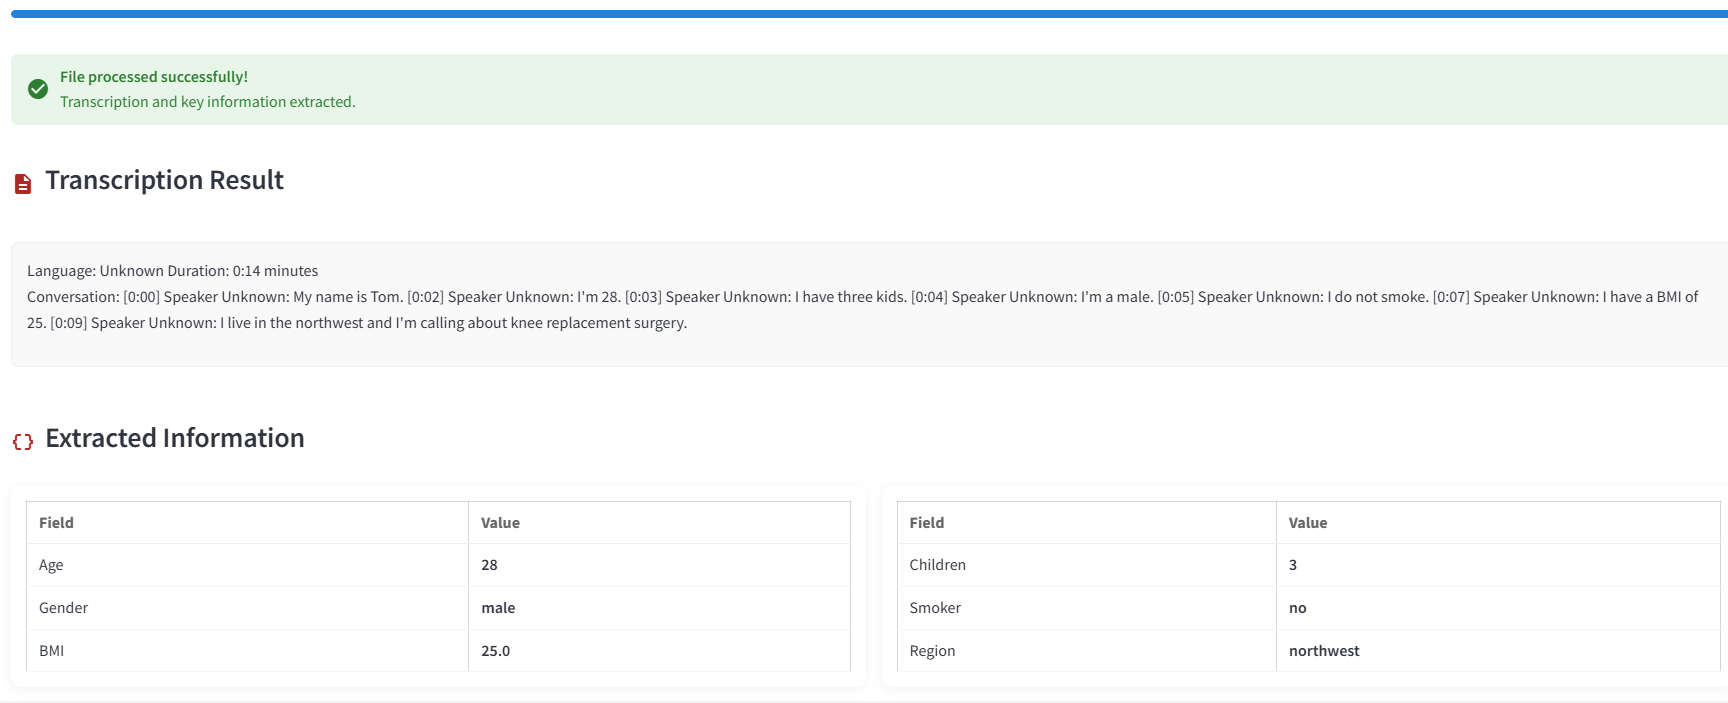Click the Field column header in the Children table
Screen dimensions: 1728x703
click(1087, 523)
